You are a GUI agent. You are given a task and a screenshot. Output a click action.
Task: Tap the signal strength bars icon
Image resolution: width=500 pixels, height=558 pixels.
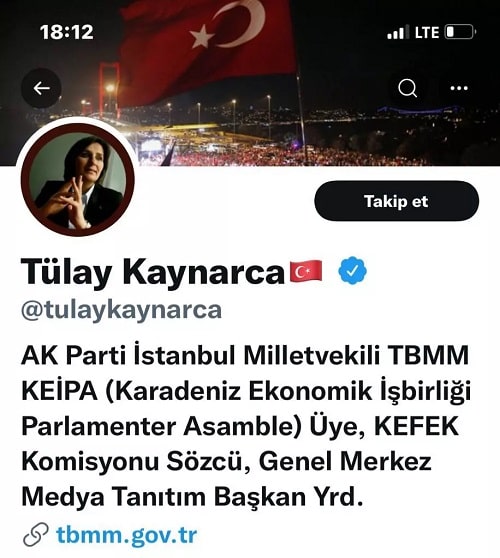click(398, 32)
